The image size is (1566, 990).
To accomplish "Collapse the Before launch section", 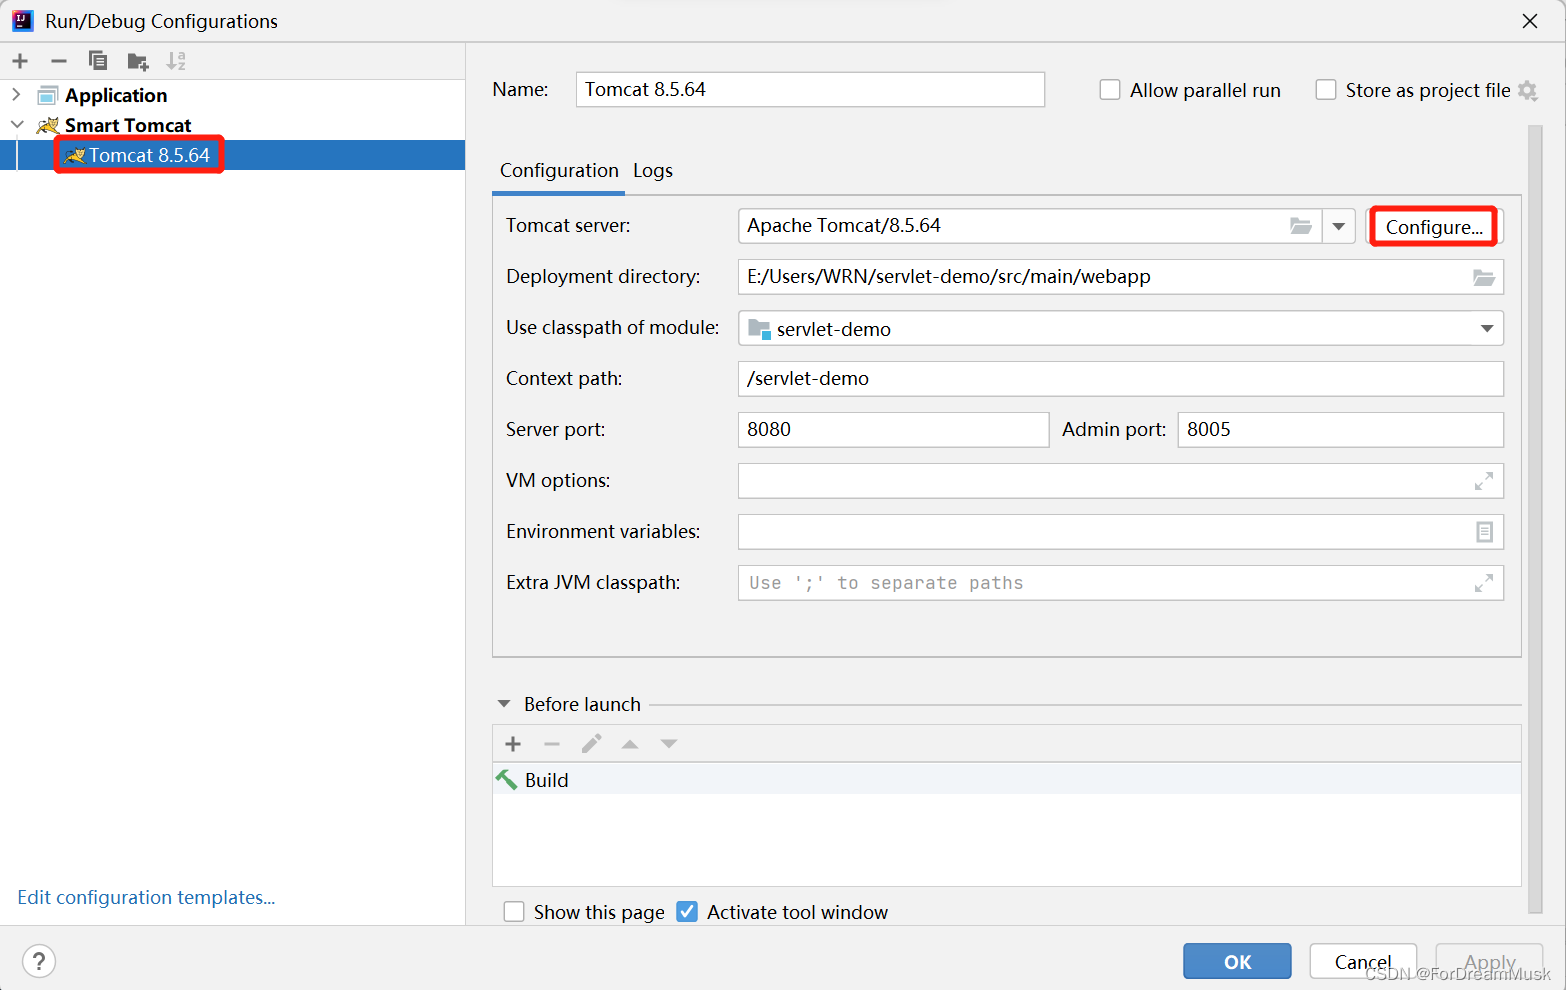I will pos(504,704).
